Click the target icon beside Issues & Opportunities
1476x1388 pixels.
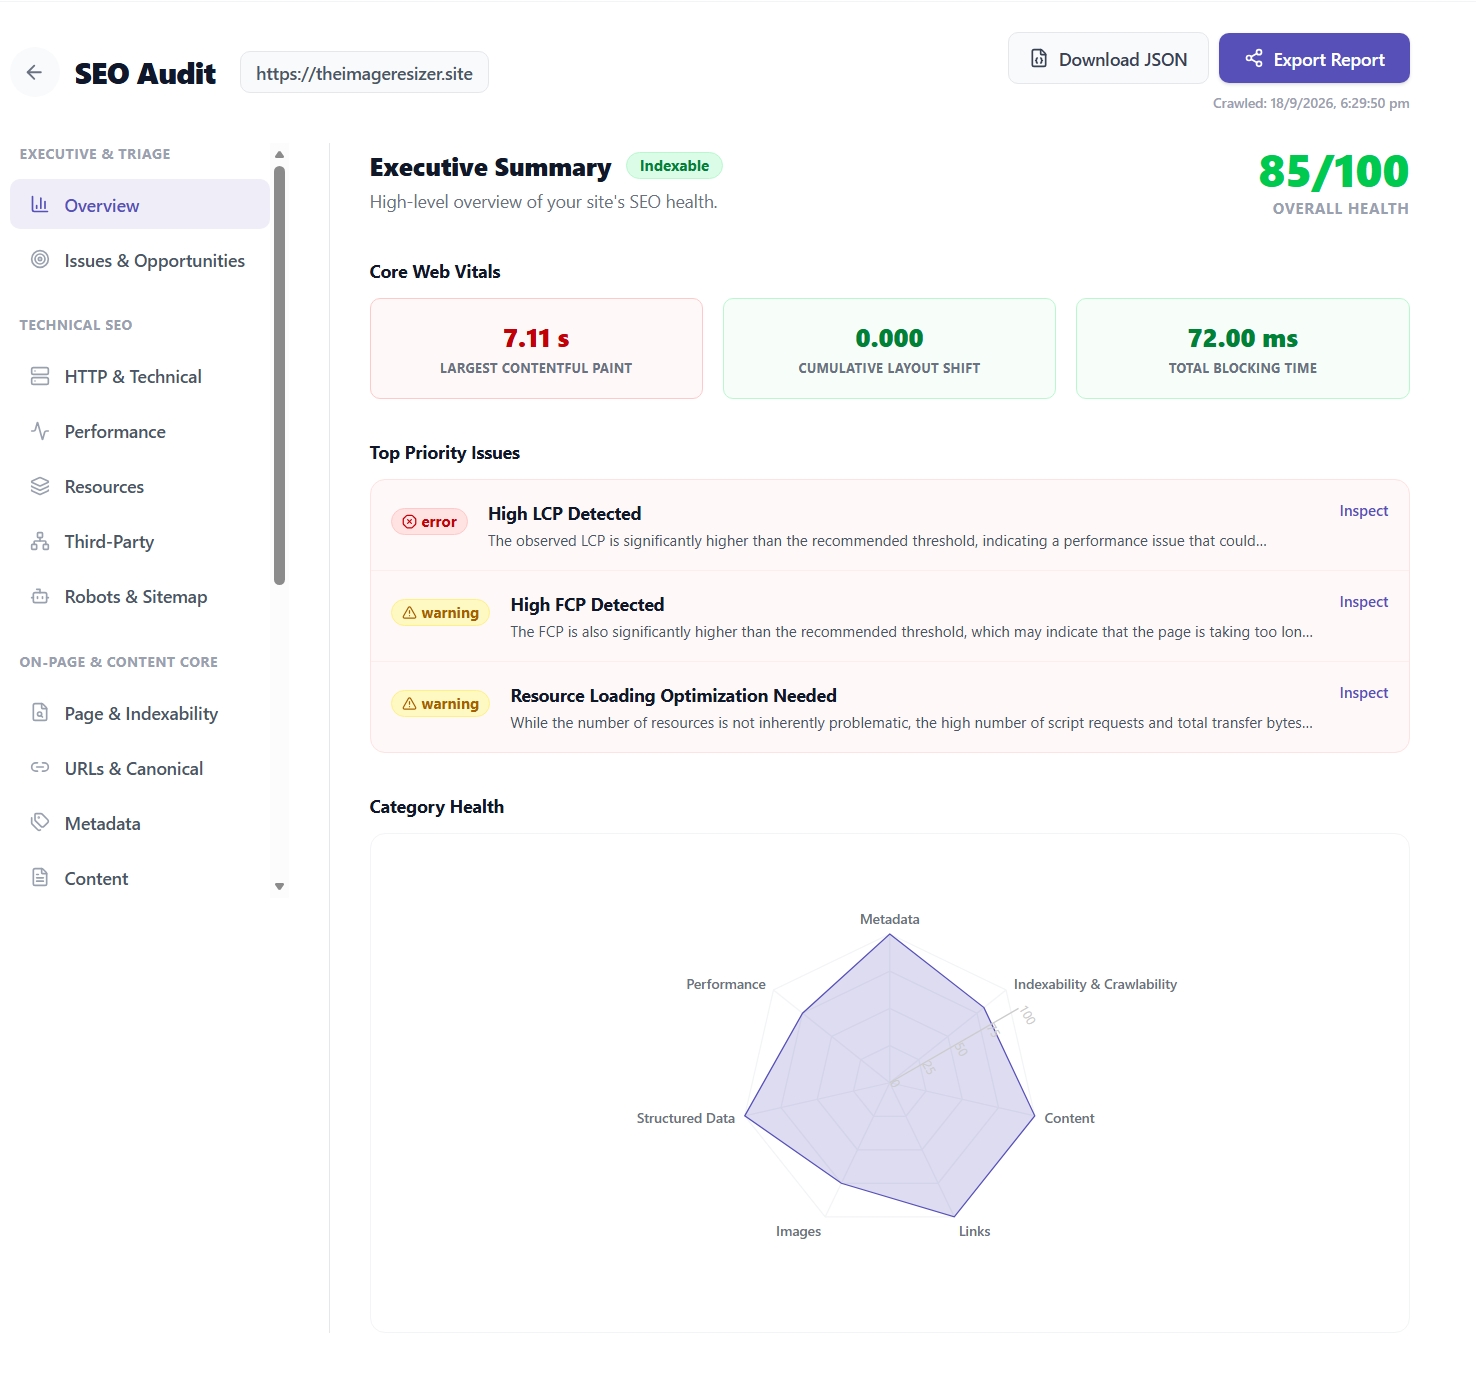pos(40,259)
